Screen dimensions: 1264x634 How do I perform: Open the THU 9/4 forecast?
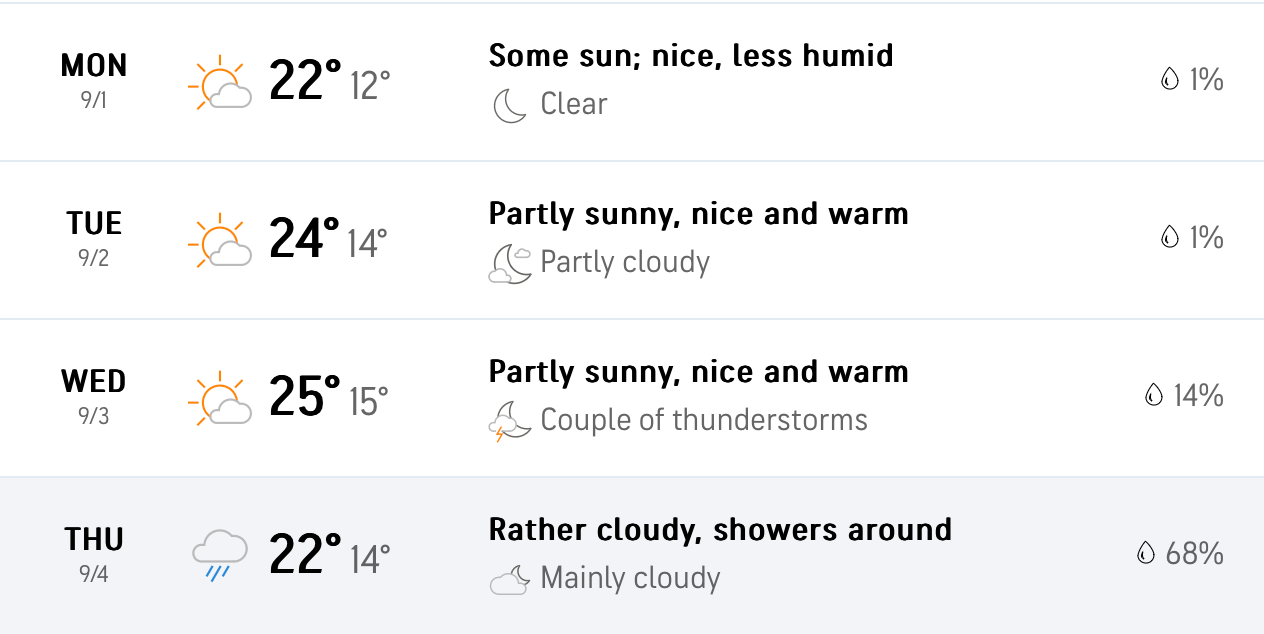click(94, 553)
